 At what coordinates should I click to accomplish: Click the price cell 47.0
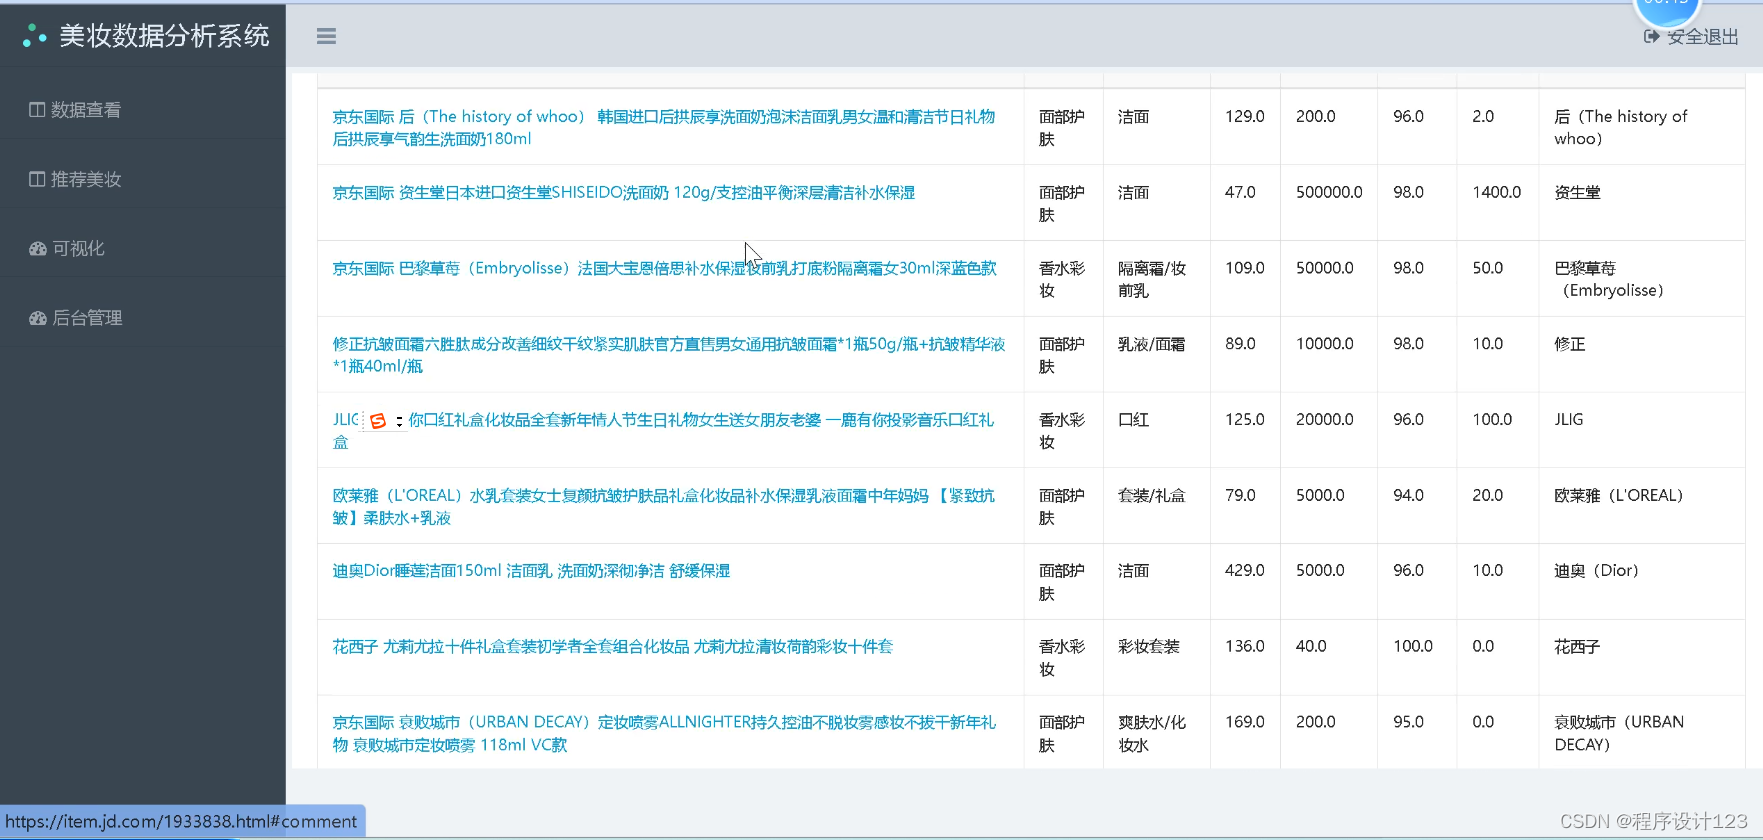[x=1240, y=193]
